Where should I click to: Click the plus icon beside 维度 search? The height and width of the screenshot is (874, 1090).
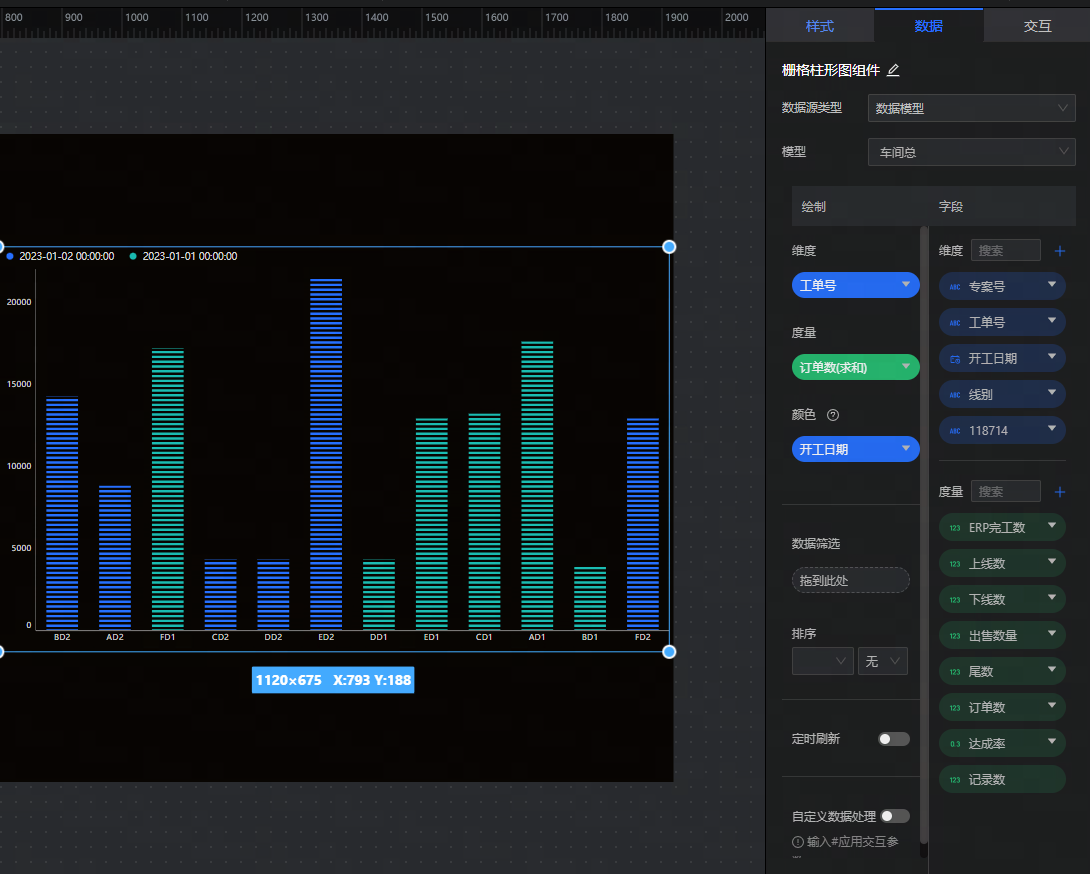1060,251
